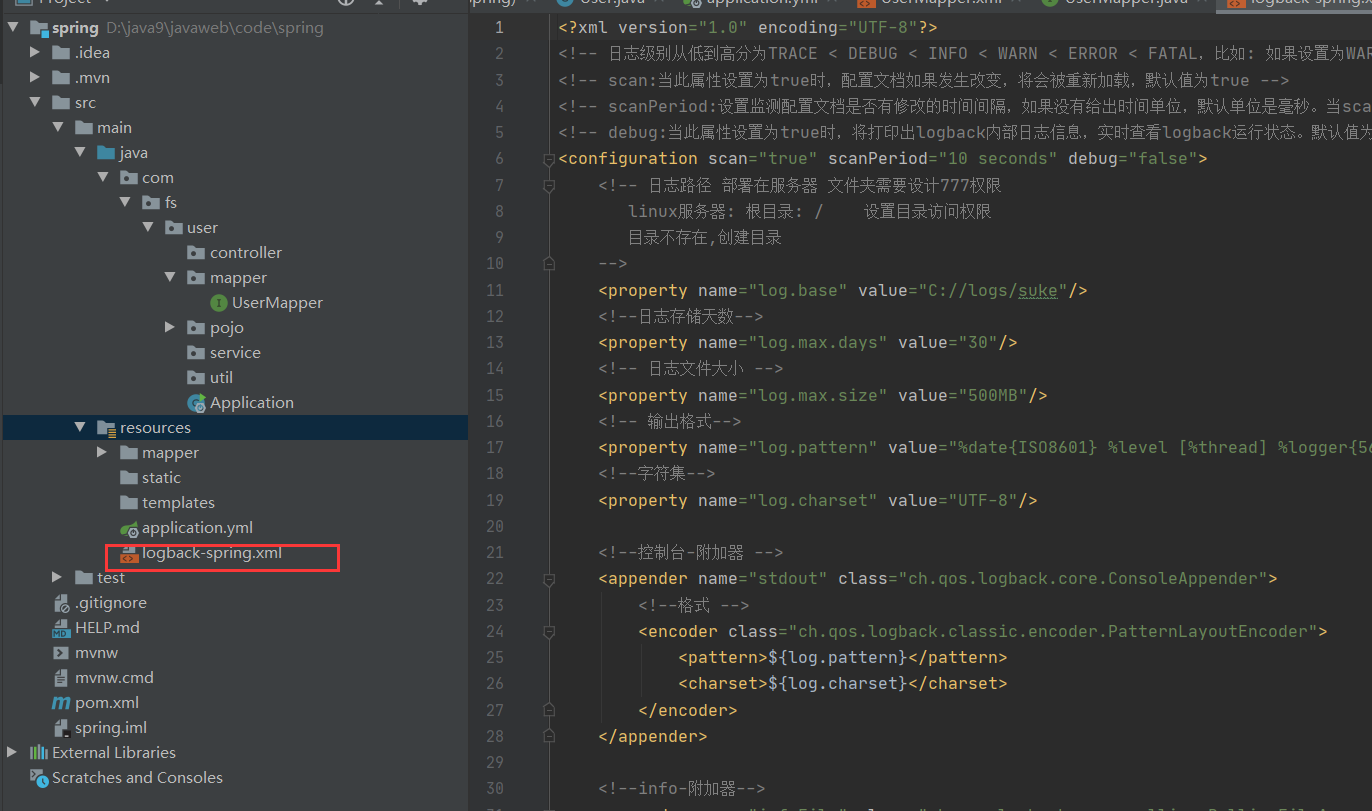The height and width of the screenshot is (811, 1372).
Task: Fold the appender block on line 22
Action: point(548,579)
